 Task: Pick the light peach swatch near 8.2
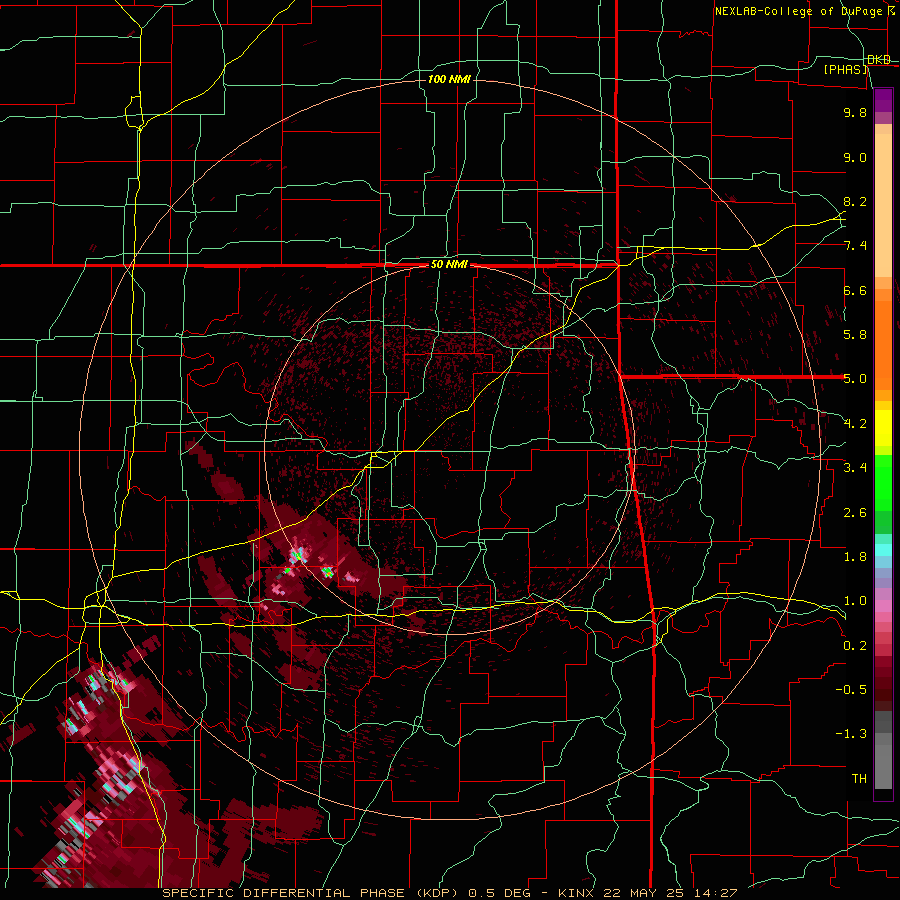pos(883,205)
